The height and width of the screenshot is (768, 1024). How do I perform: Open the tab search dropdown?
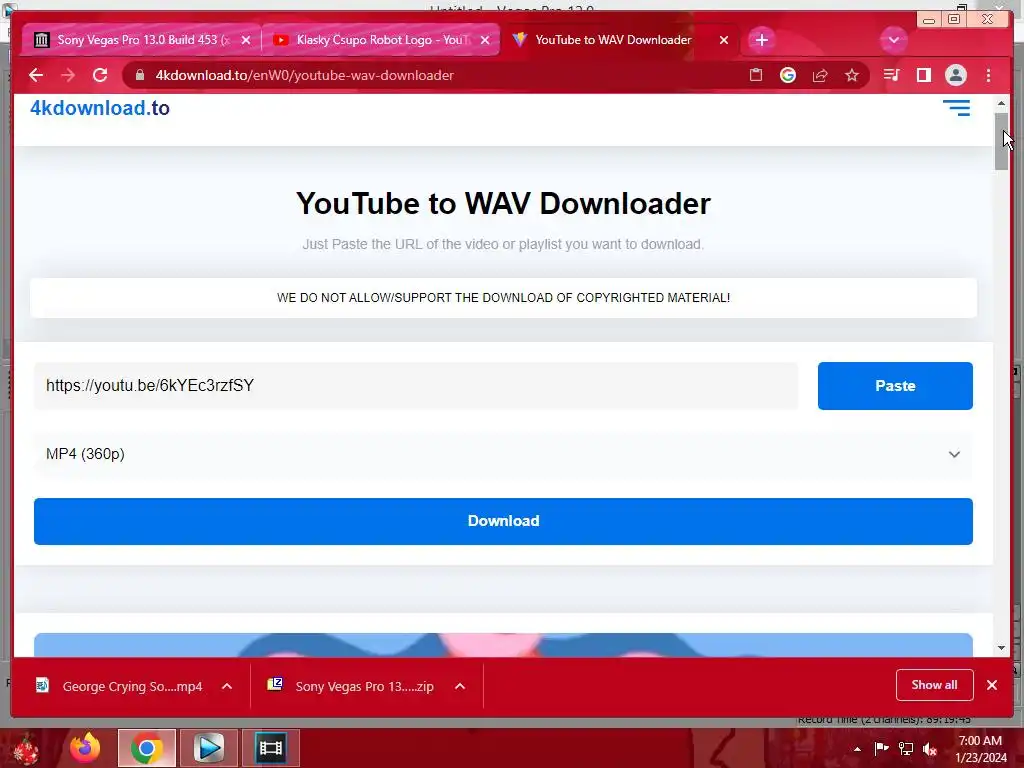pos(893,40)
